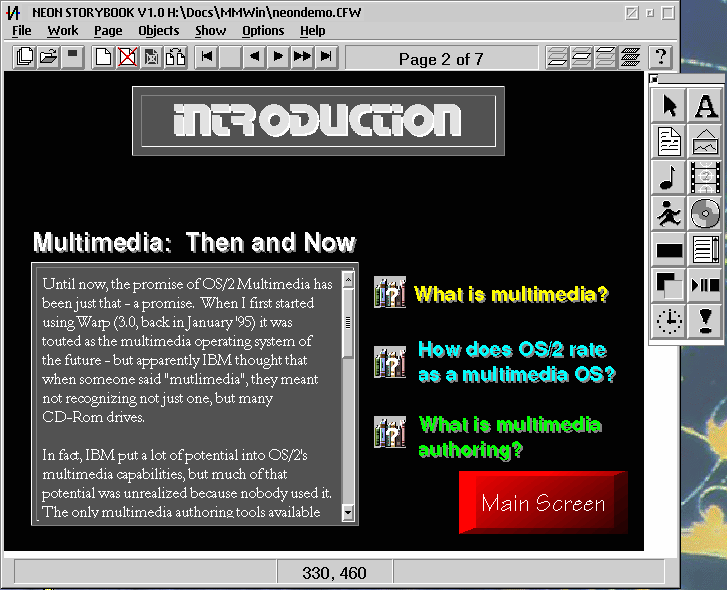The height and width of the screenshot is (590, 727).
Task: Click the '330, 460' coordinates in status bar
Action: (334, 573)
